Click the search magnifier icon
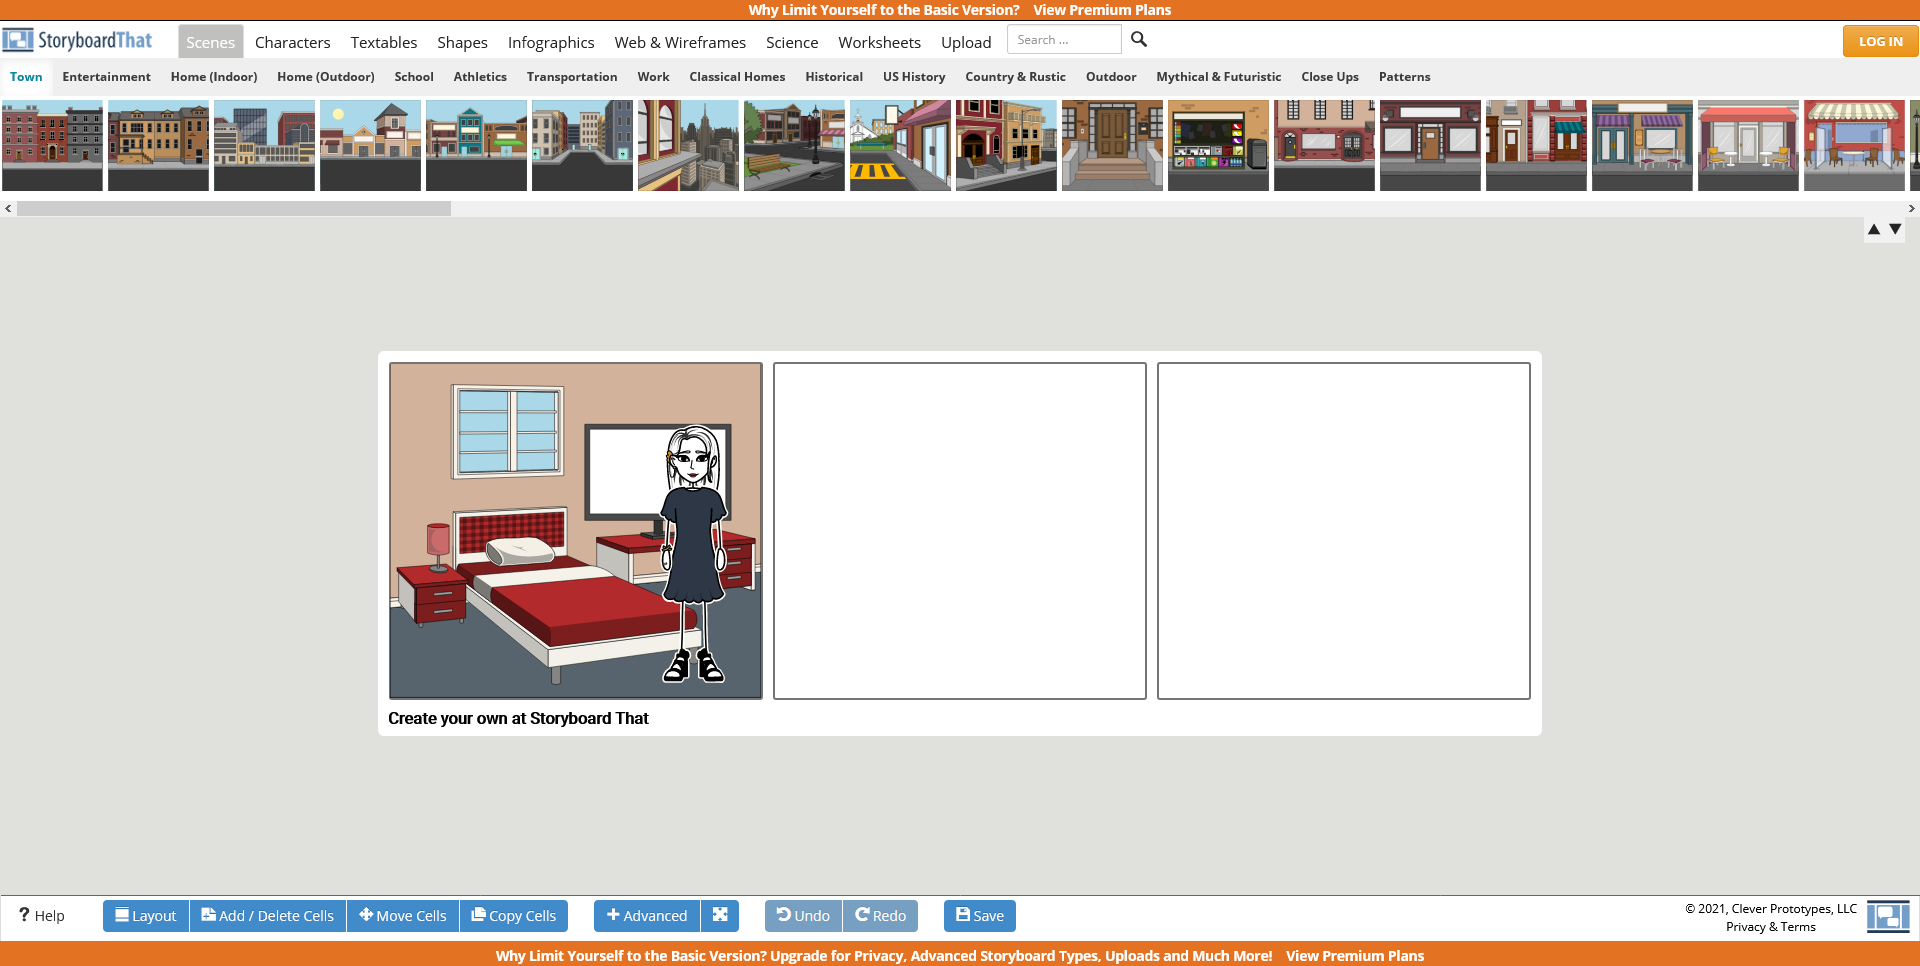 point(1139,40)
